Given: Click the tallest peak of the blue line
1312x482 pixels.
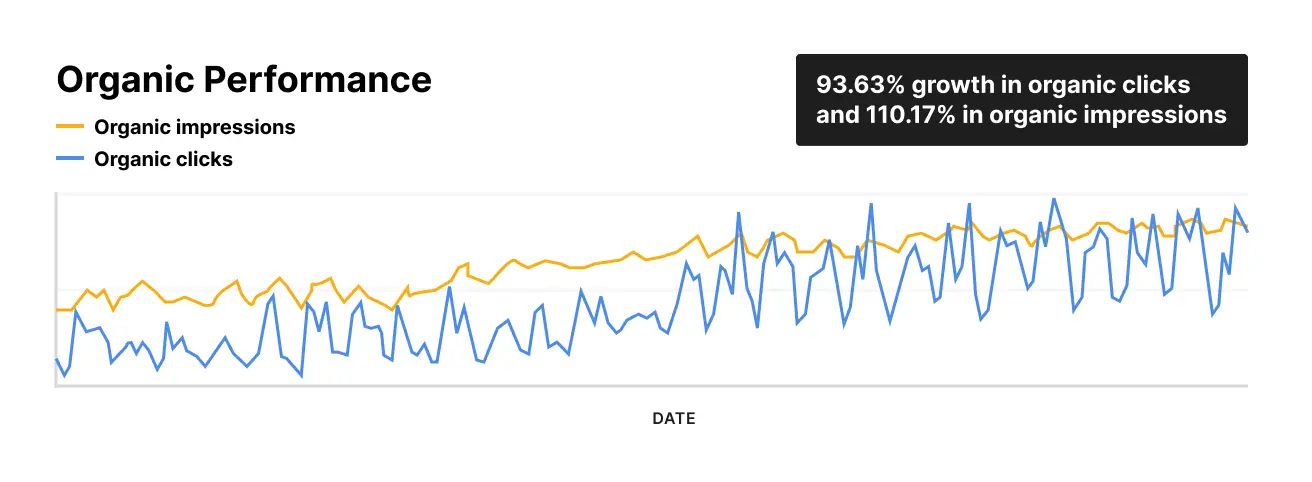Looking at the screenshot, I should point(1053,199).
